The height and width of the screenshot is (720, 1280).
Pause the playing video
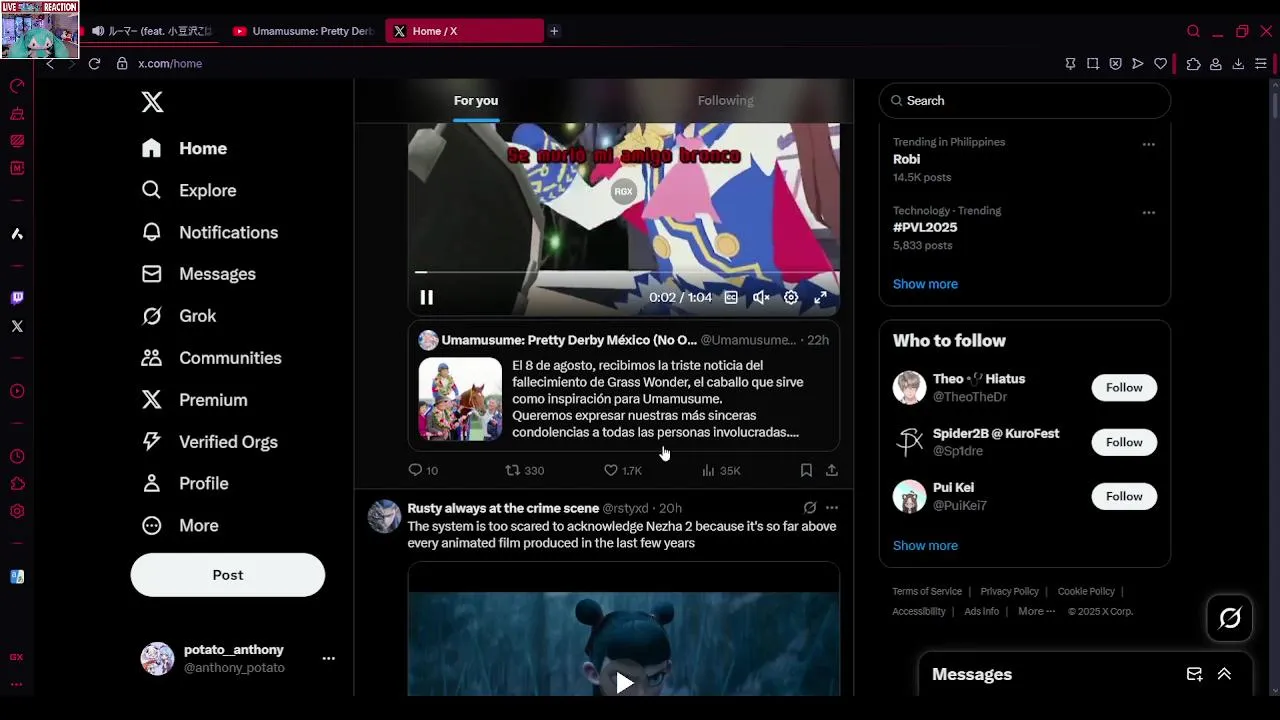point(426,297)
